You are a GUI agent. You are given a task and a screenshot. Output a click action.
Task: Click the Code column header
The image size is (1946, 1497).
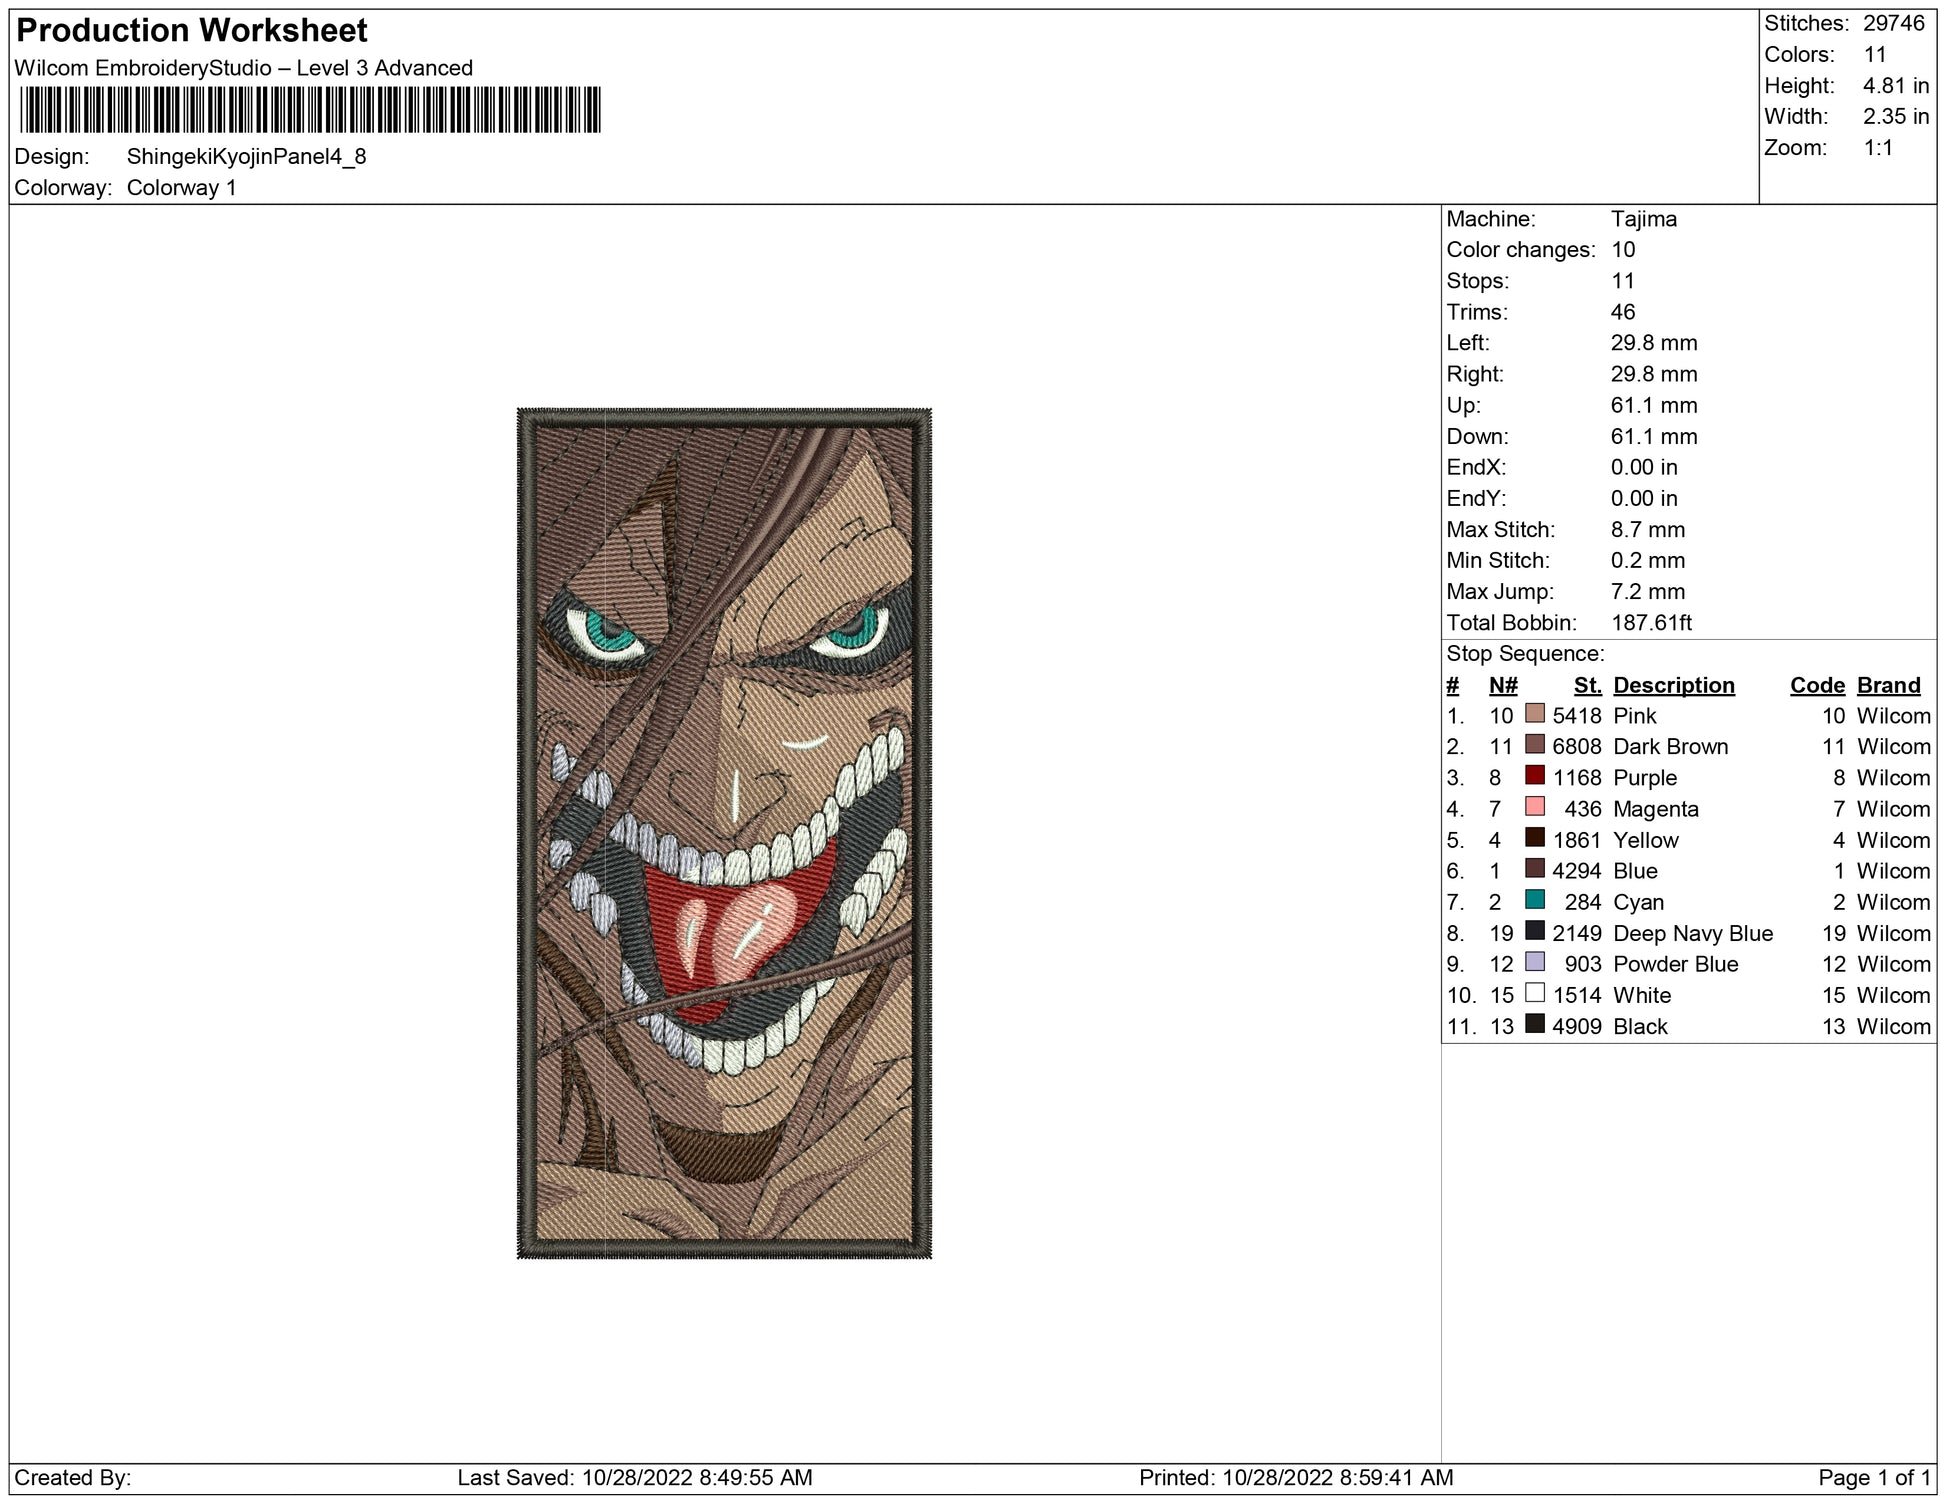1816,685
